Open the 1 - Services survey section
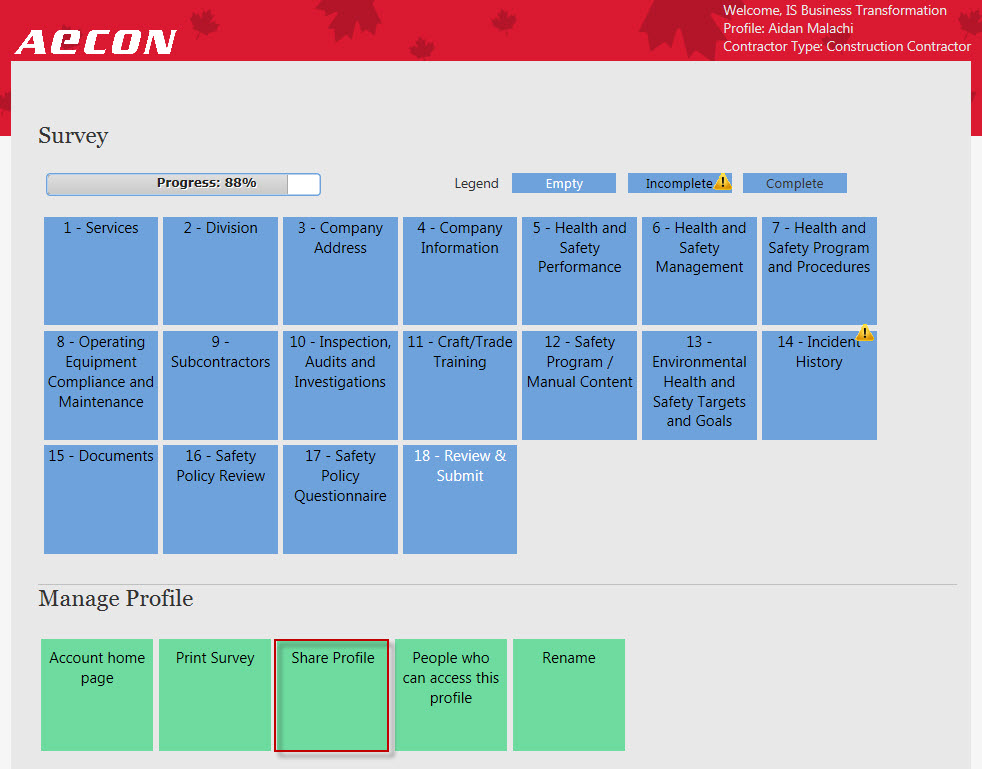This screenshot has width=982, height=769. (101, 270)
